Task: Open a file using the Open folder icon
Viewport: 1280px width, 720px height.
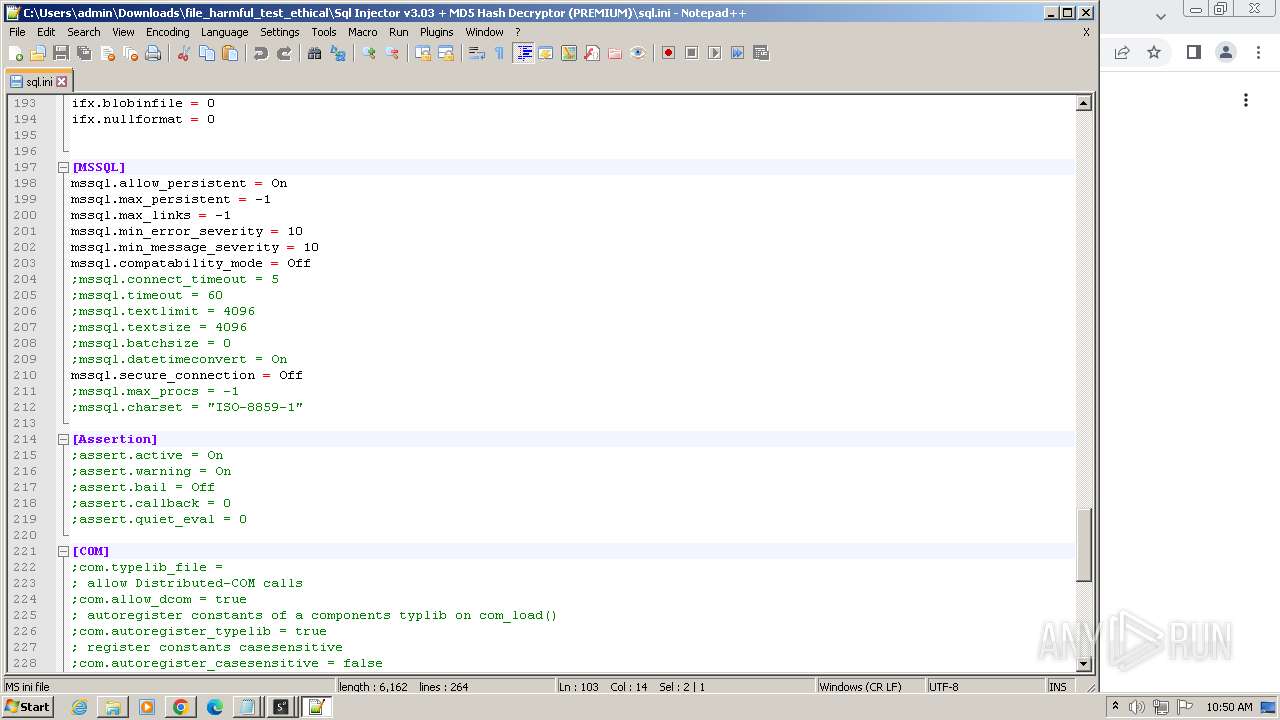Action: point(38,53)
